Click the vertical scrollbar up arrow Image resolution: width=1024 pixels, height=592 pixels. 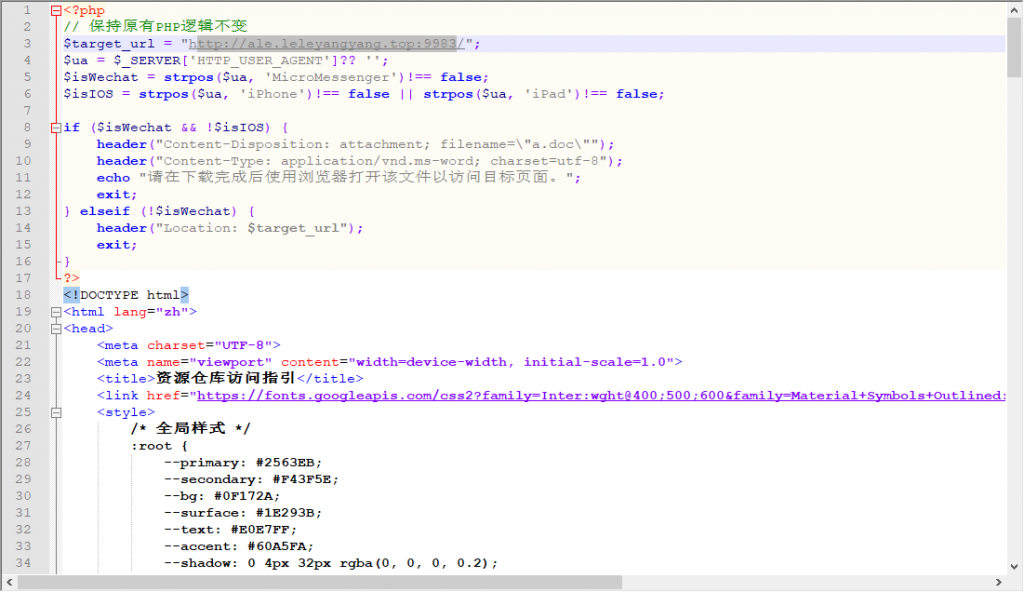point(1014,10)
